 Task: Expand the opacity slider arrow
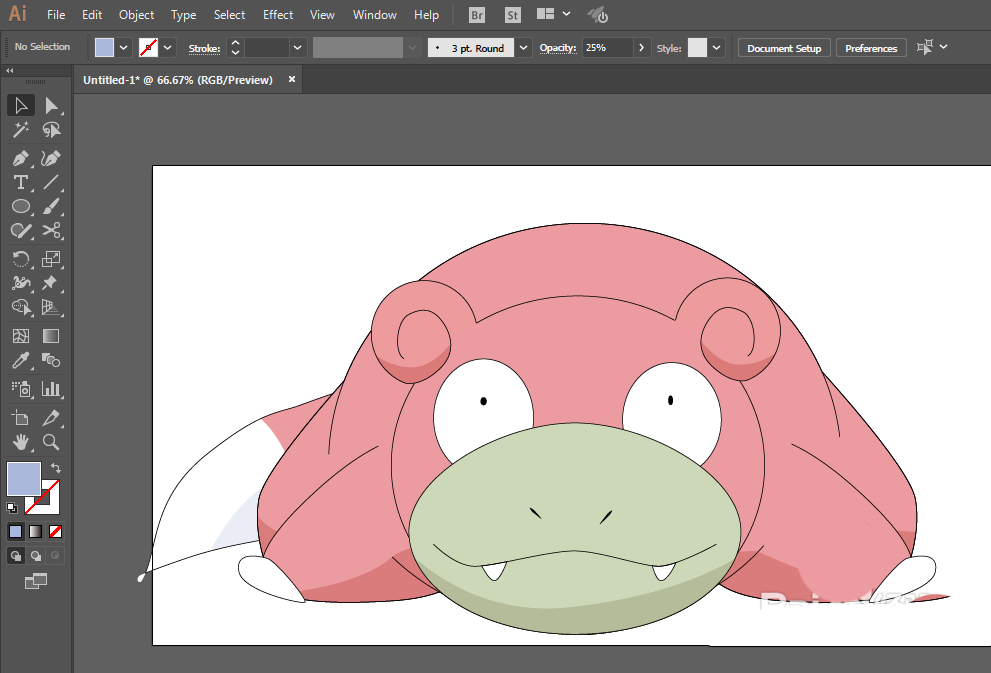(641, 47)
